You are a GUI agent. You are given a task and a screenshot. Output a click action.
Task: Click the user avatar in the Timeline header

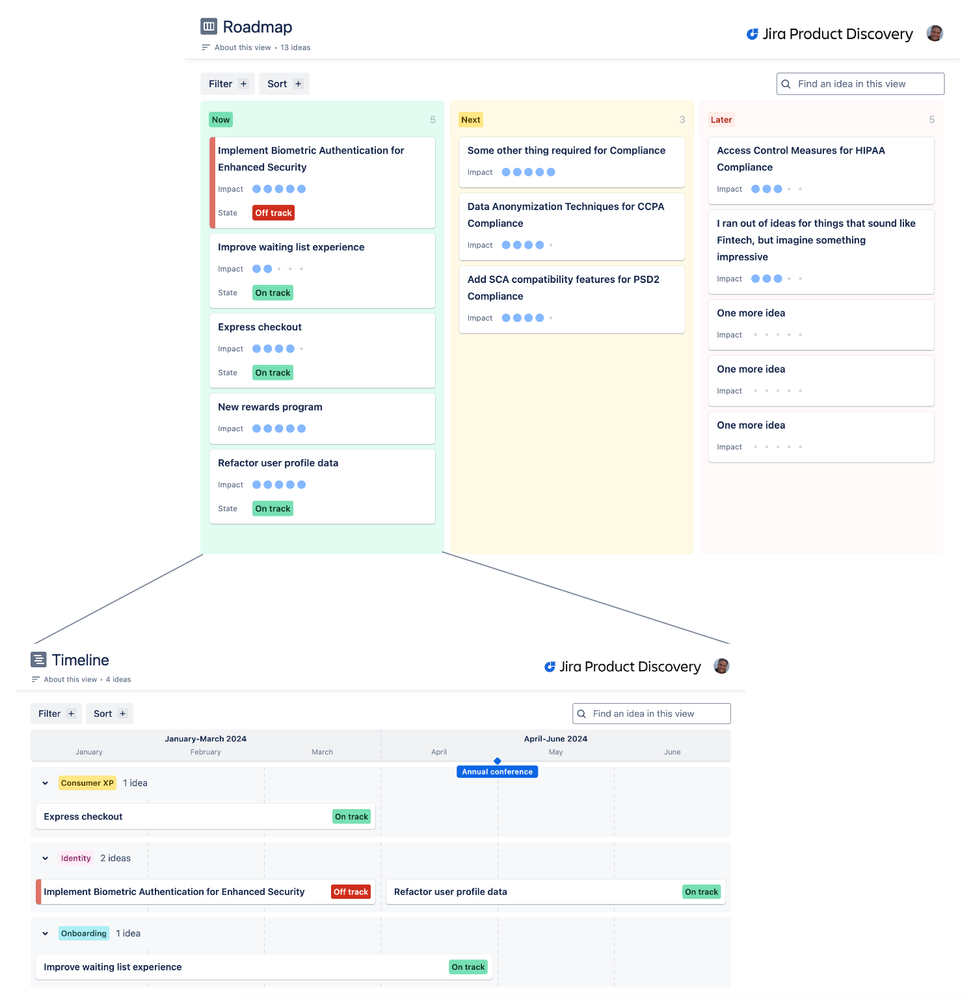[721, 665]
